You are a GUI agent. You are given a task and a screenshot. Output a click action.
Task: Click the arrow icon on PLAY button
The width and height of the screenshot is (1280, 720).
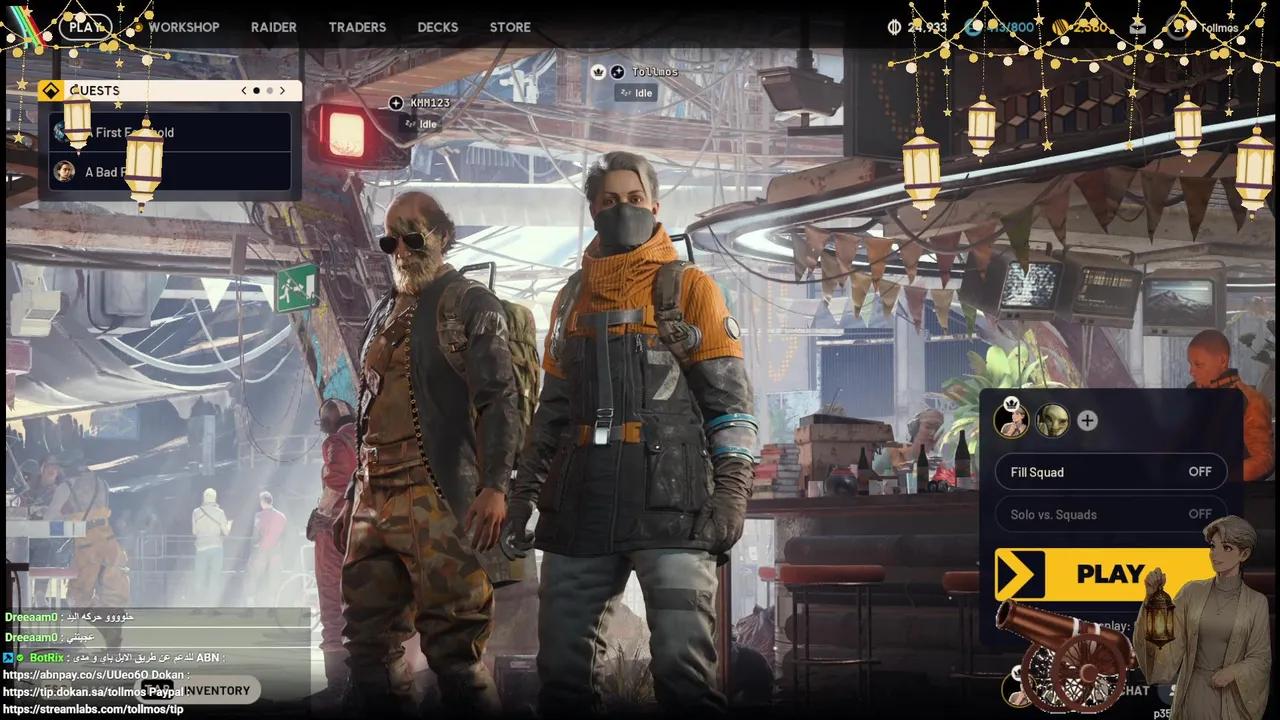tap(1019, 575)
